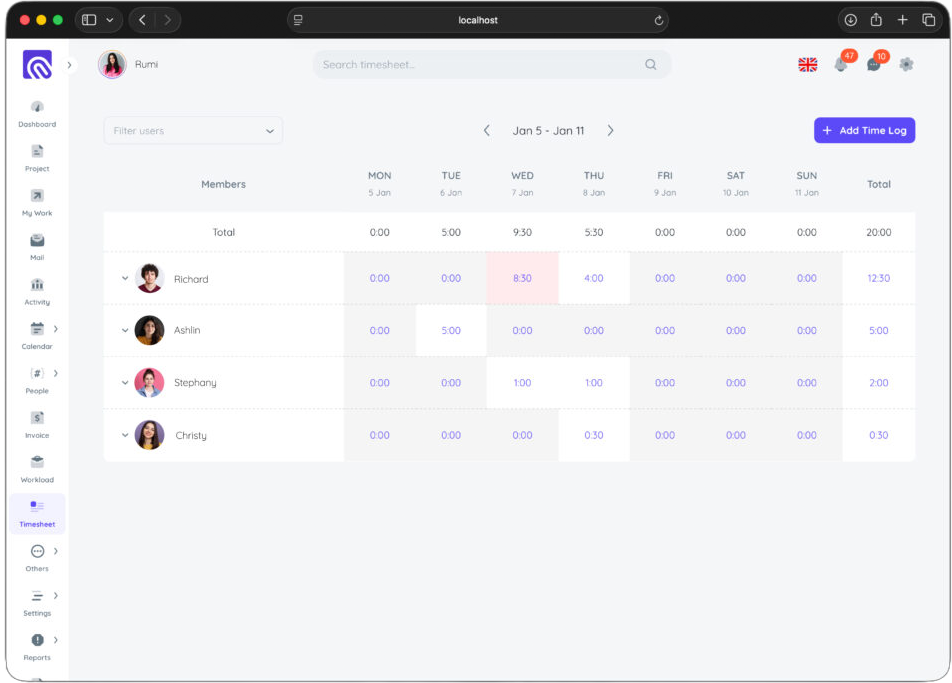Screen dimensions: 952x683
Task: Expand Ashlin's row
Action: coord(125,331)
